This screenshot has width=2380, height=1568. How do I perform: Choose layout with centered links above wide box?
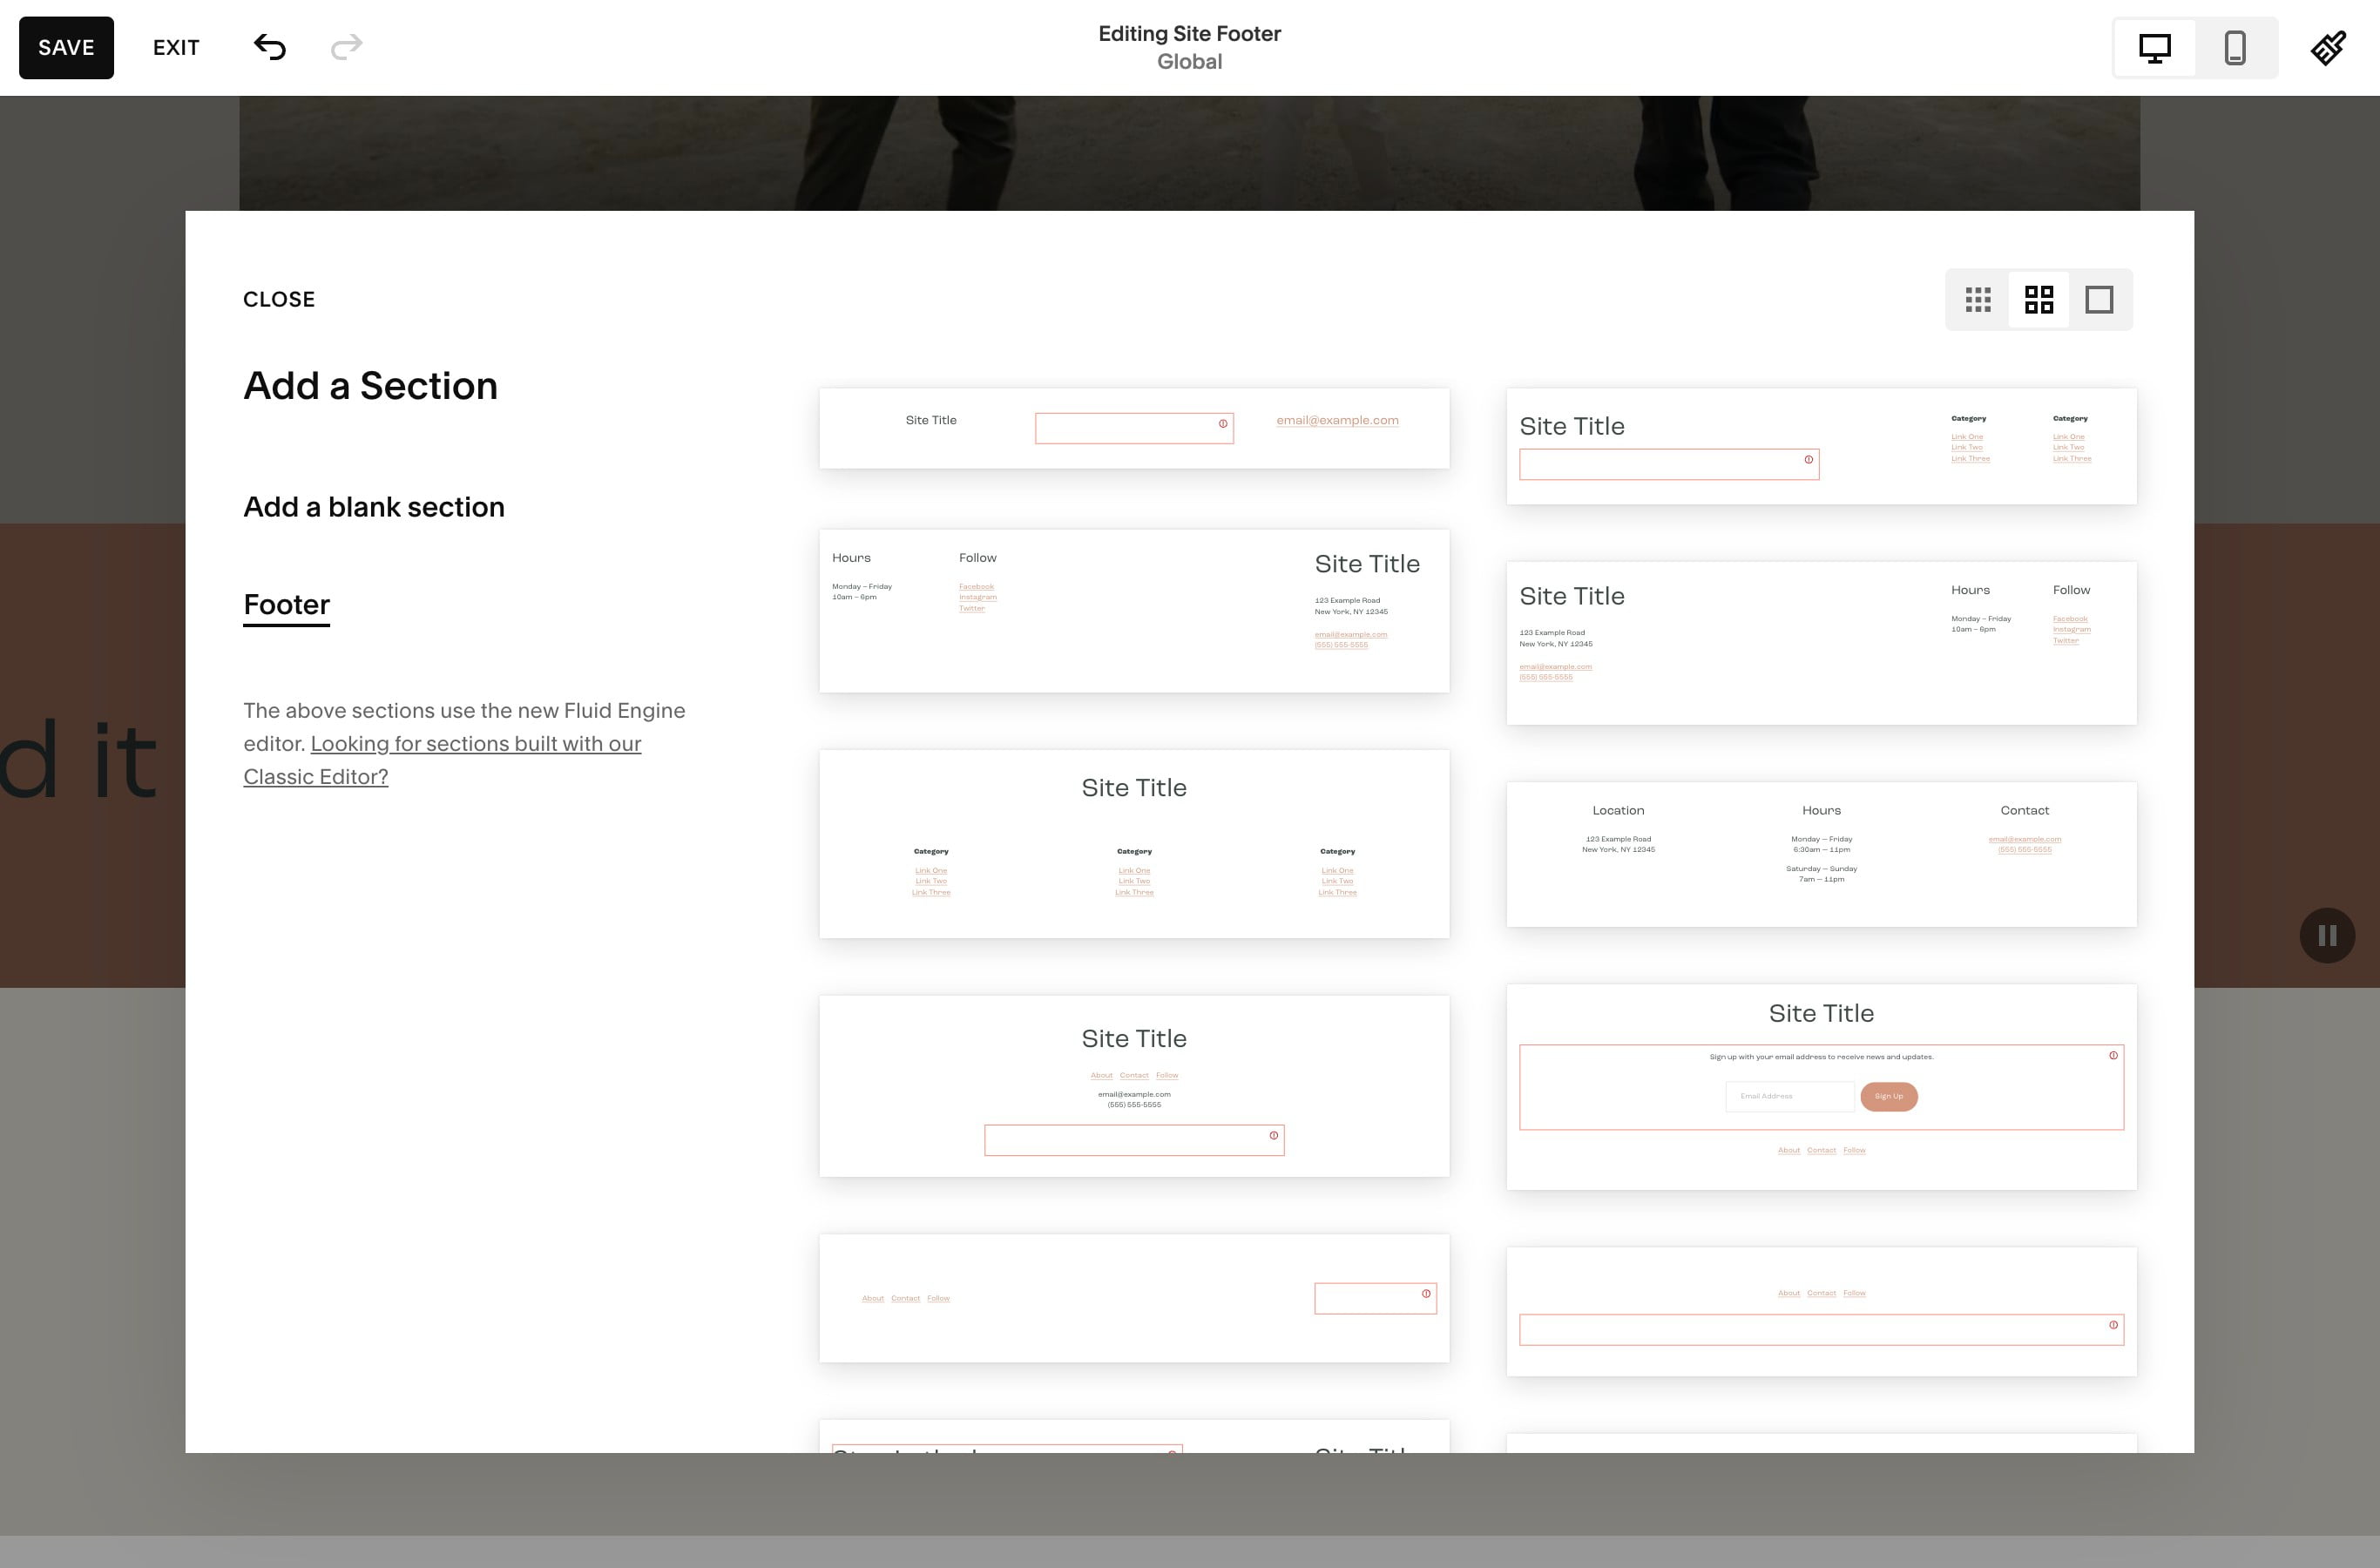[x=1821, y=1311]
